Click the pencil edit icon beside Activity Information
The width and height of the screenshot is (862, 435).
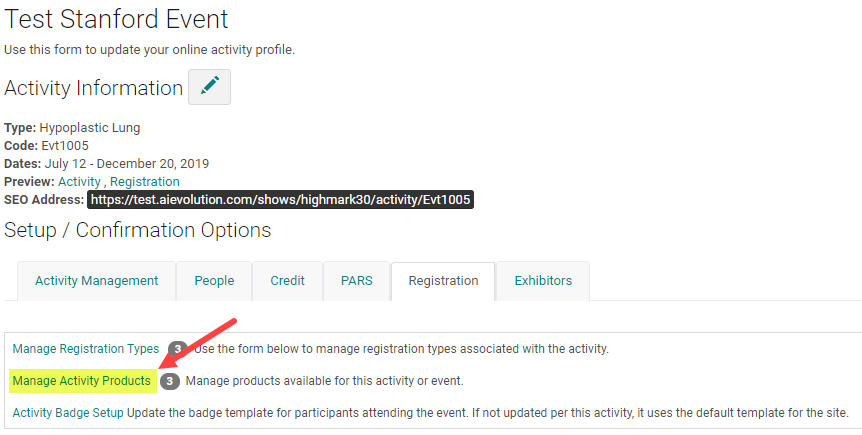click(x=209, y=87)
